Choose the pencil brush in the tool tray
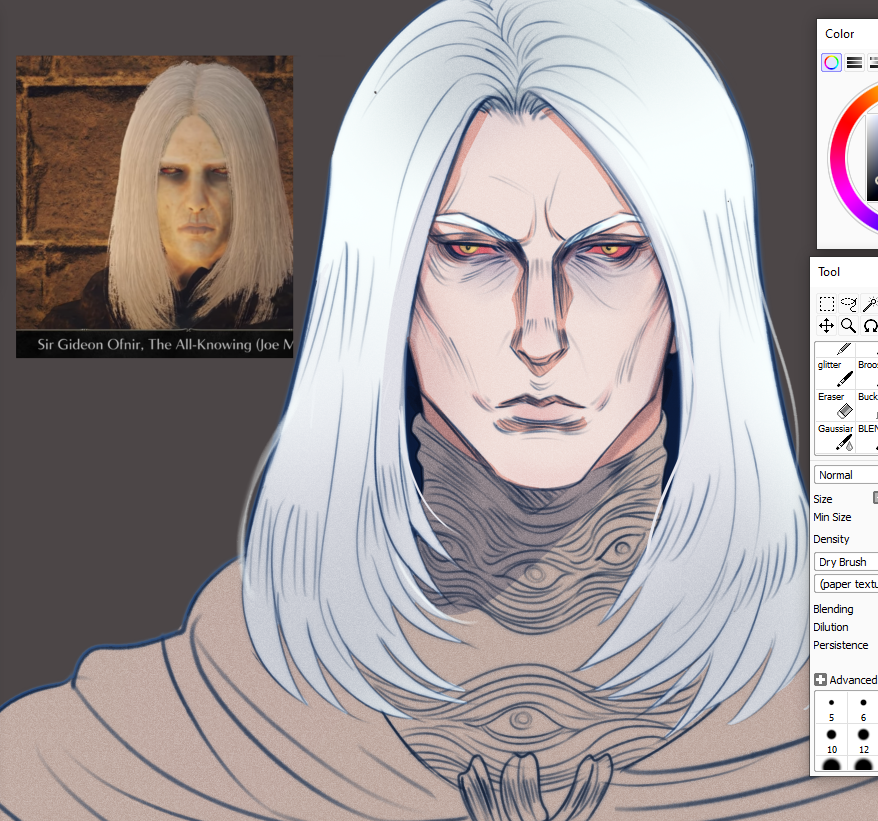Image resolution: width=878 pixels, height=821 pixels. (x=835, y=349)
